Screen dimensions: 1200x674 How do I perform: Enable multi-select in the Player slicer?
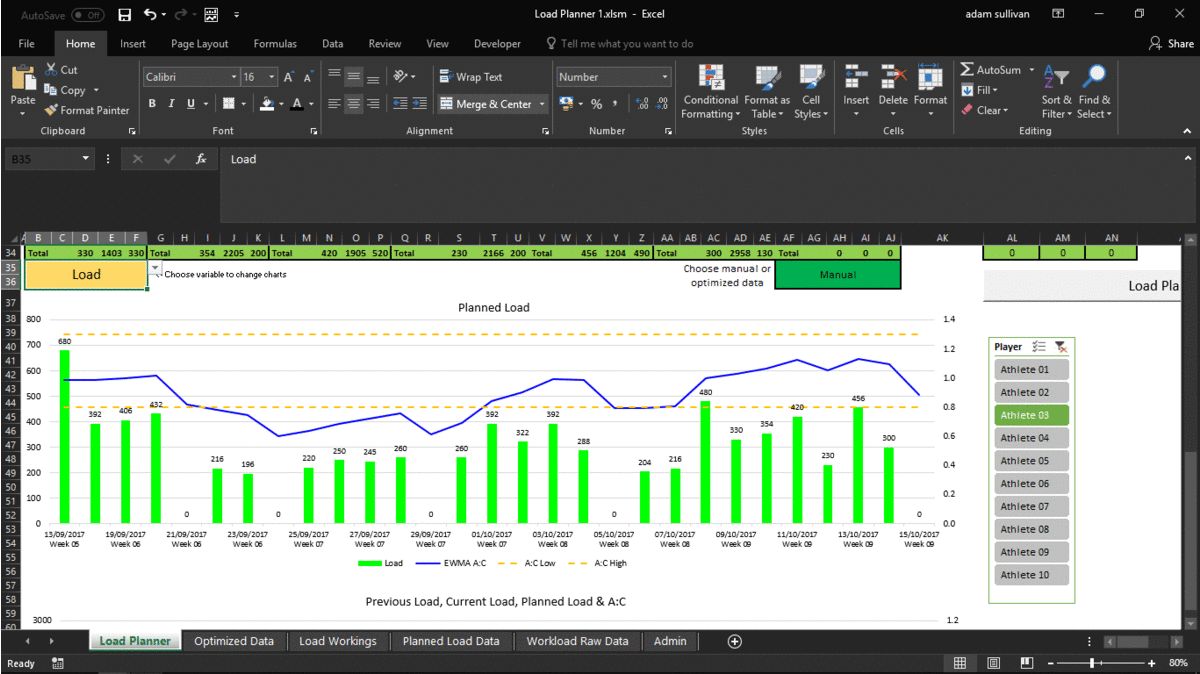[1039, 347]
